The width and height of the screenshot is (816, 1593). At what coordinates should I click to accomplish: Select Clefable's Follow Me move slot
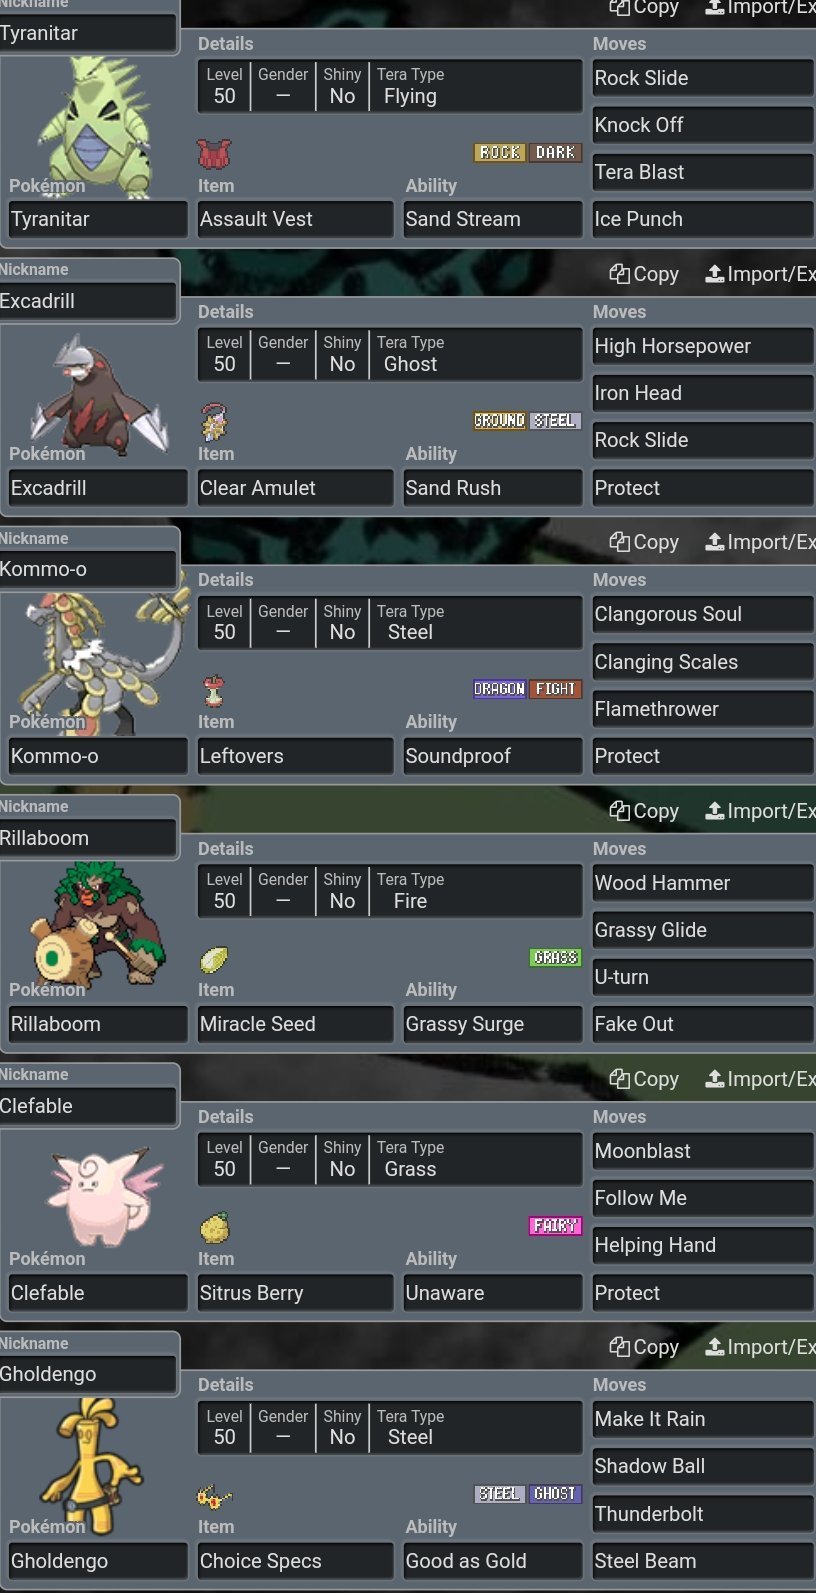pyautogui.click(x=703, y=1198)
